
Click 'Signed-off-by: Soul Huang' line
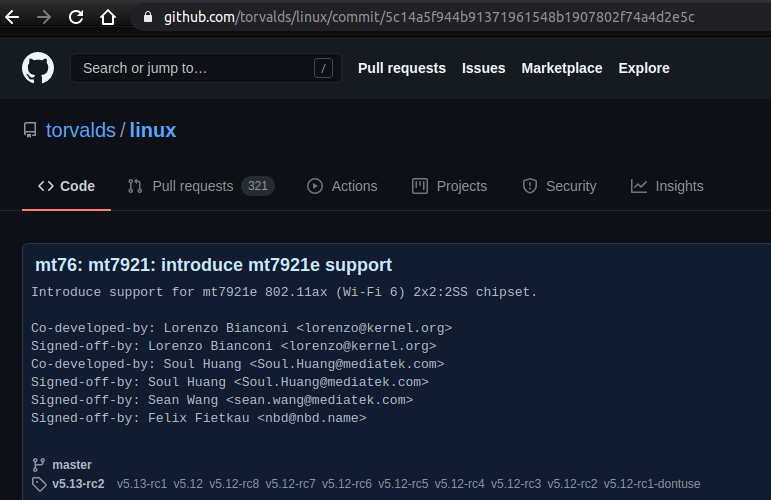point(230,382)
